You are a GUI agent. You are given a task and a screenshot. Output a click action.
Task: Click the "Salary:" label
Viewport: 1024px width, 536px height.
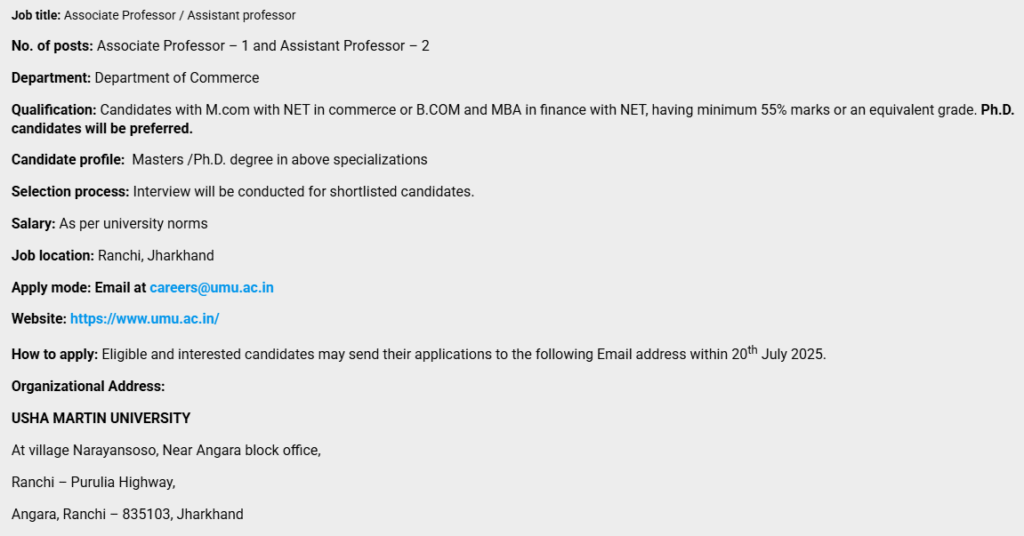(33, 224)
